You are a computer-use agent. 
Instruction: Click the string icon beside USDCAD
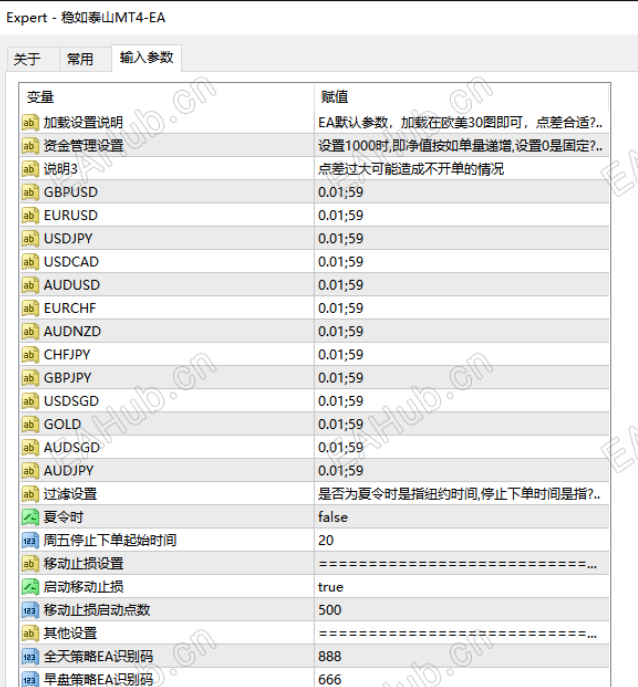coord(30,262)
